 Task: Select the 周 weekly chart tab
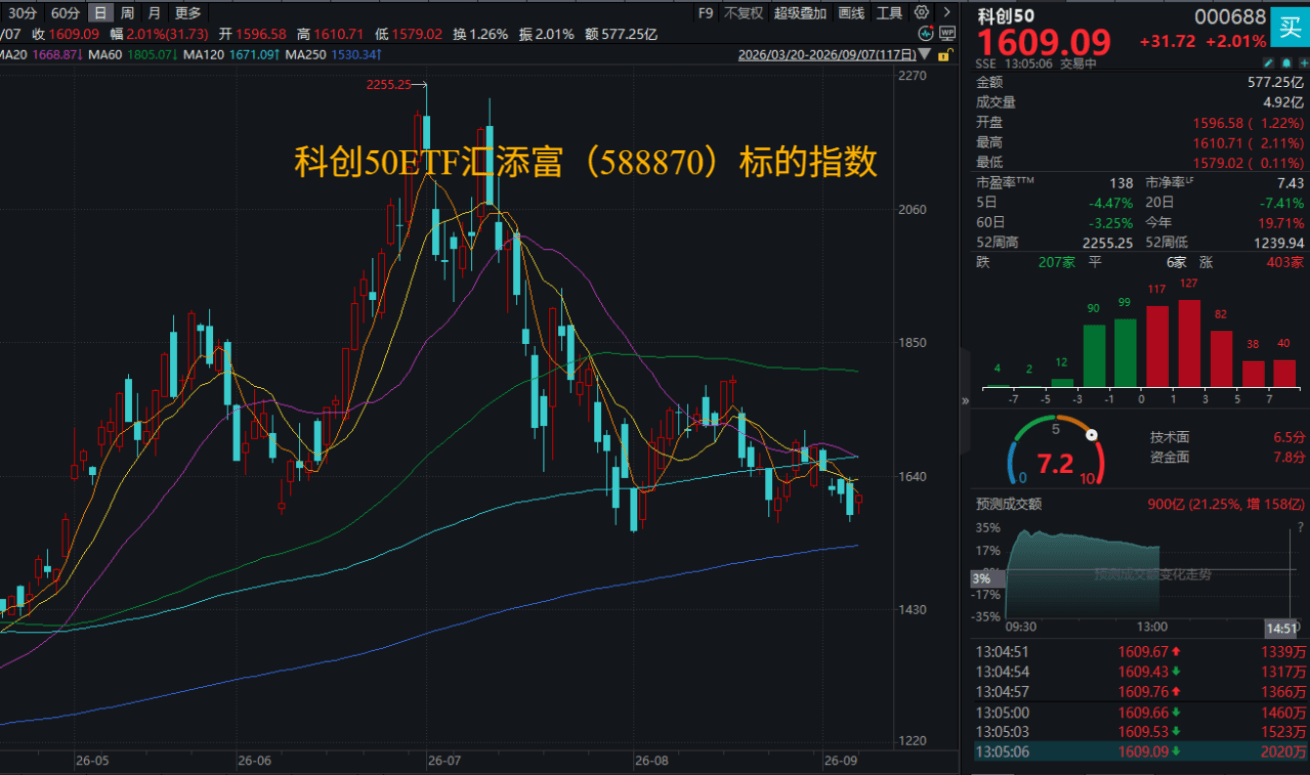127,13
